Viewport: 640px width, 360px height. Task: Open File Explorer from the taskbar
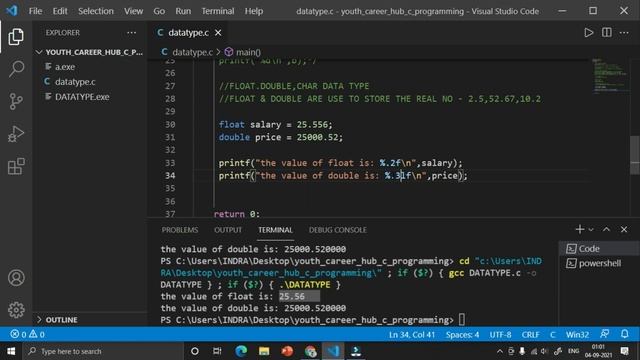264,351
